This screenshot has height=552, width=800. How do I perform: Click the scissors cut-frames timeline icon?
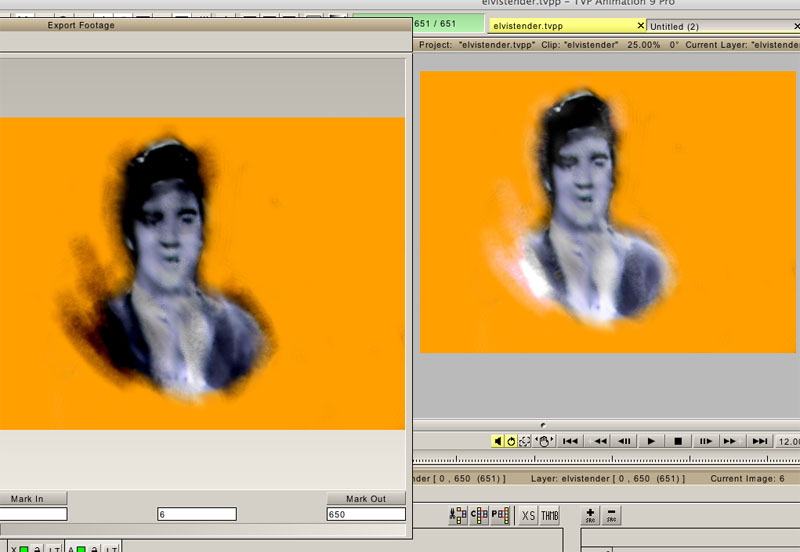pos(458,515)
